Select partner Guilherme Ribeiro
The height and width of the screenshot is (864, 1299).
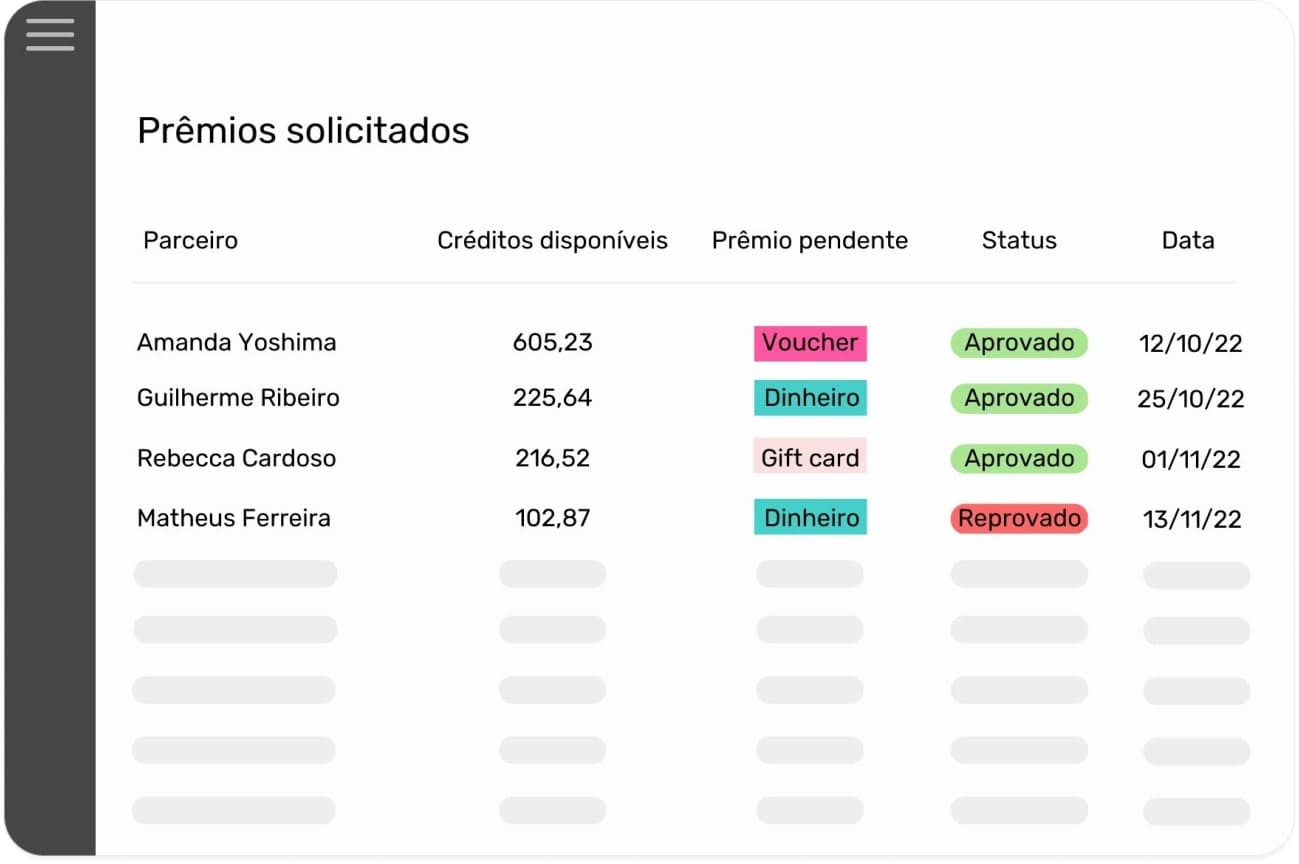click(x=238, y=398)
